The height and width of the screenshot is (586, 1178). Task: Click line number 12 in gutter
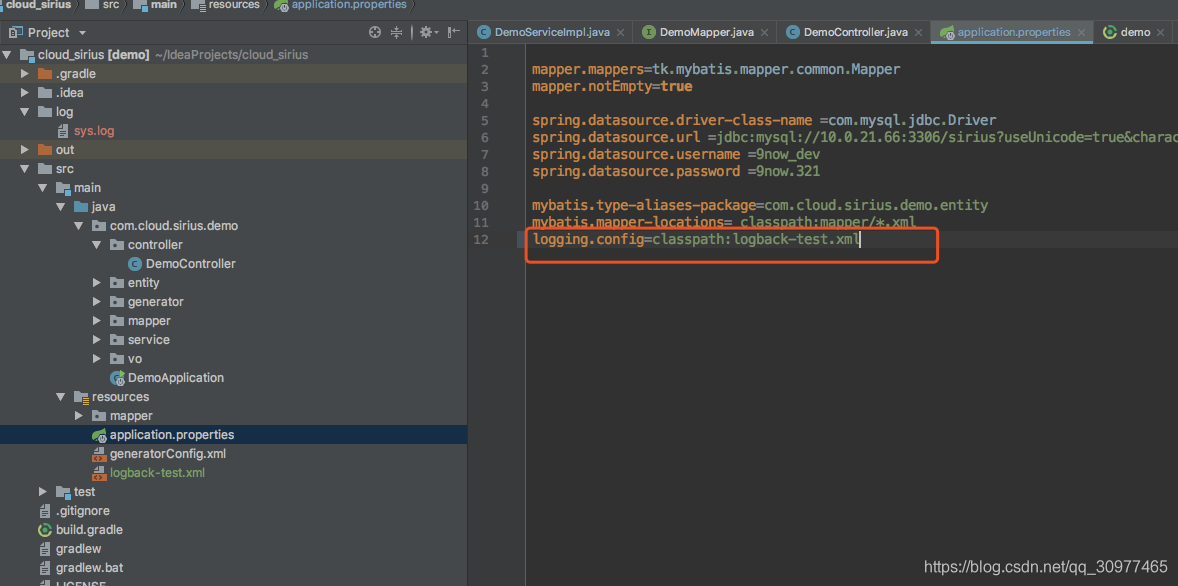[x=481, y=240]
